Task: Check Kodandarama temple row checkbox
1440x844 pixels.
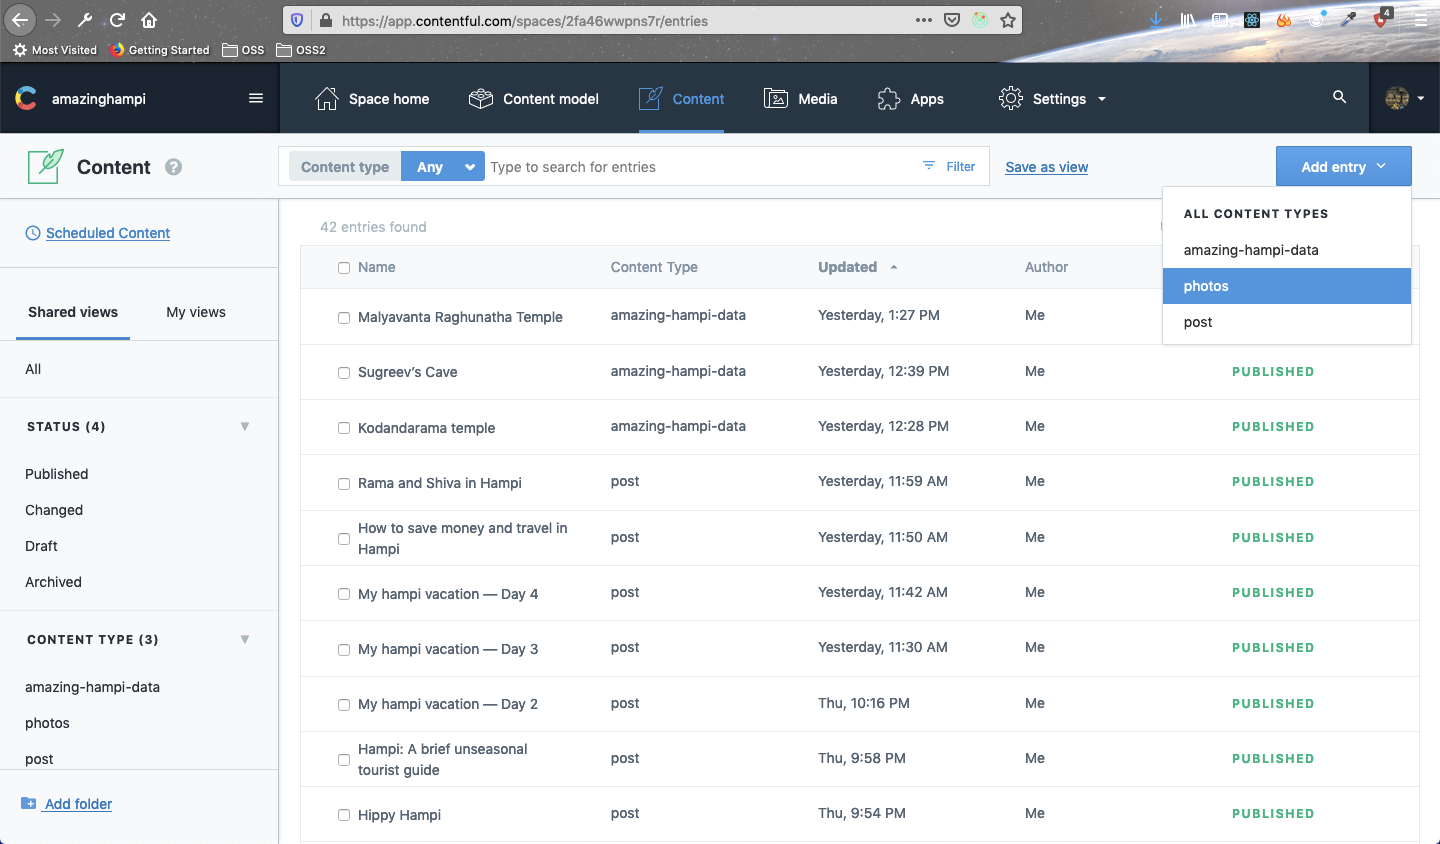Action: pos(344,428)
